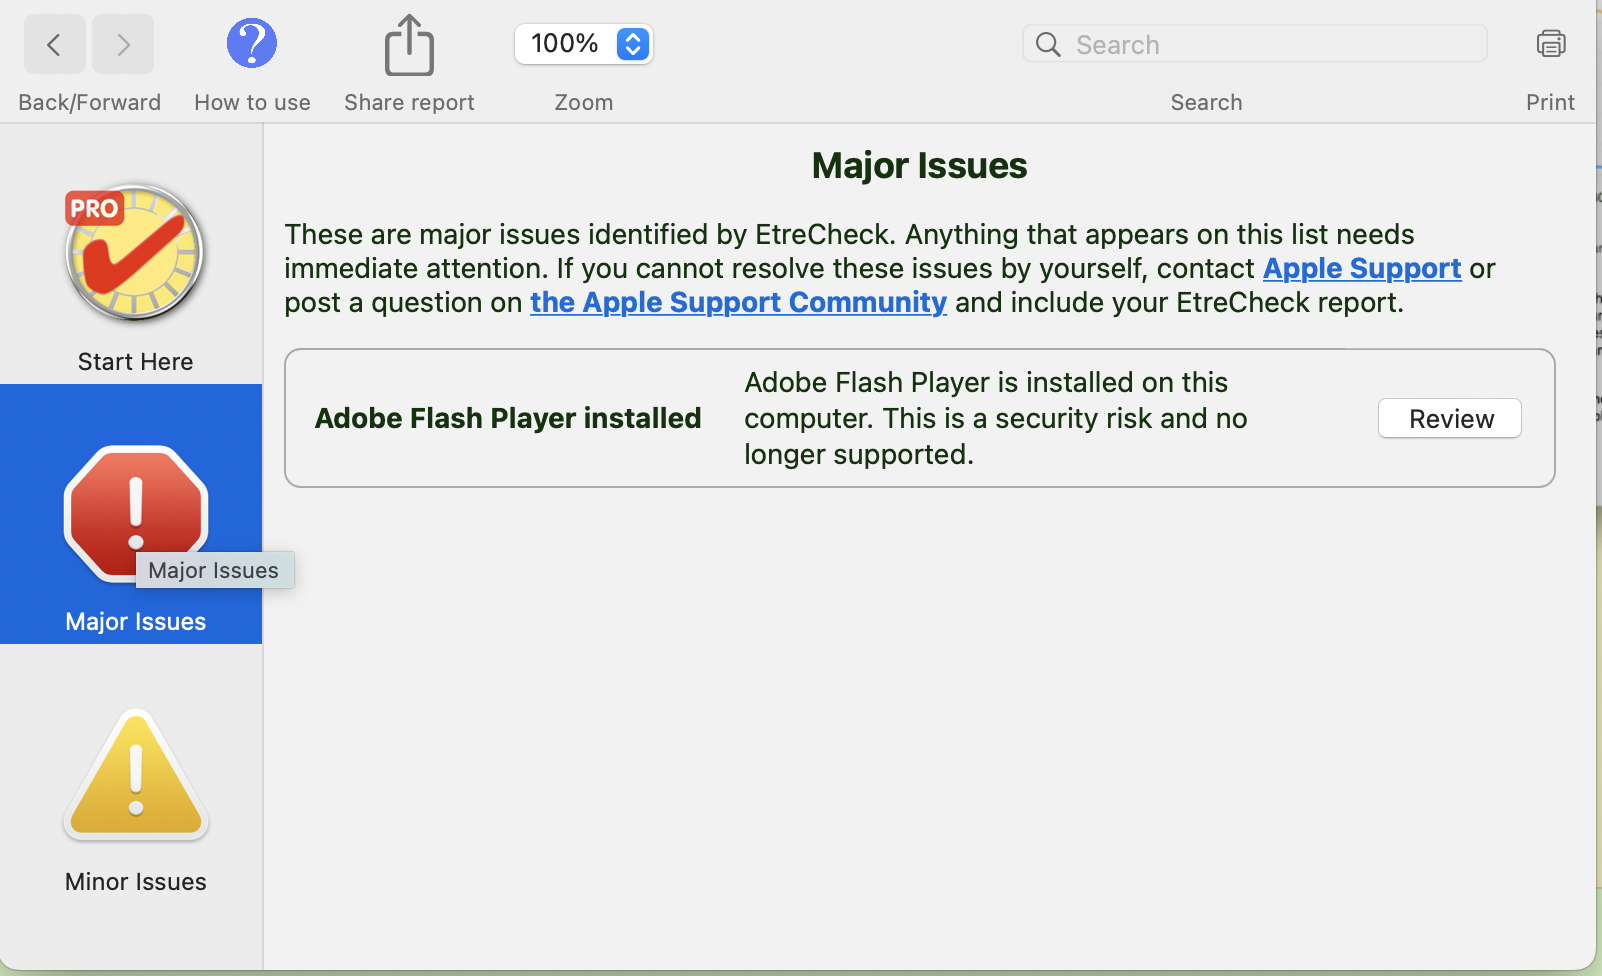Image resolution: width=1602 pixels, height=976 pixels.
Task: Open the 100% zoom dropdown
Action: 584,44
